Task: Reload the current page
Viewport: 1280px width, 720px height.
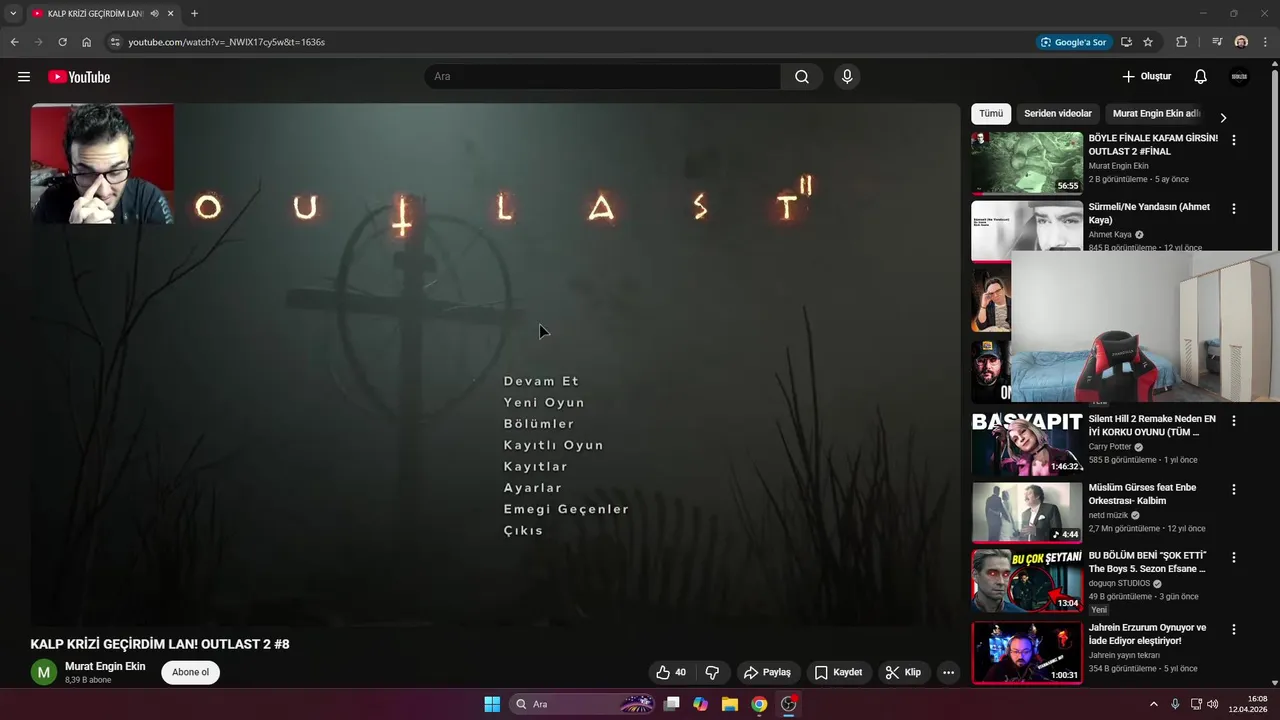Action: pos(62,42)
